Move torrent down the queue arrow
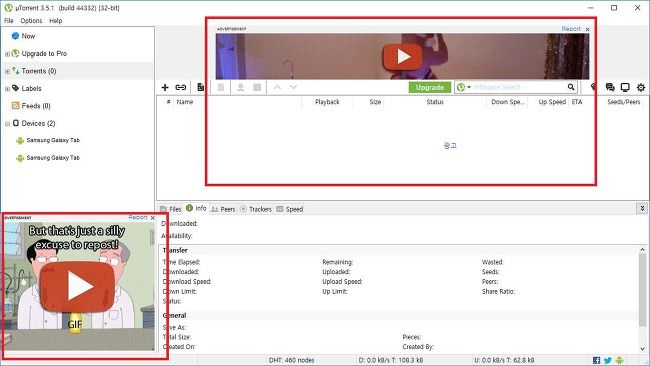The width and height of the screenshot is (650, 366). (x=293, y=87)
